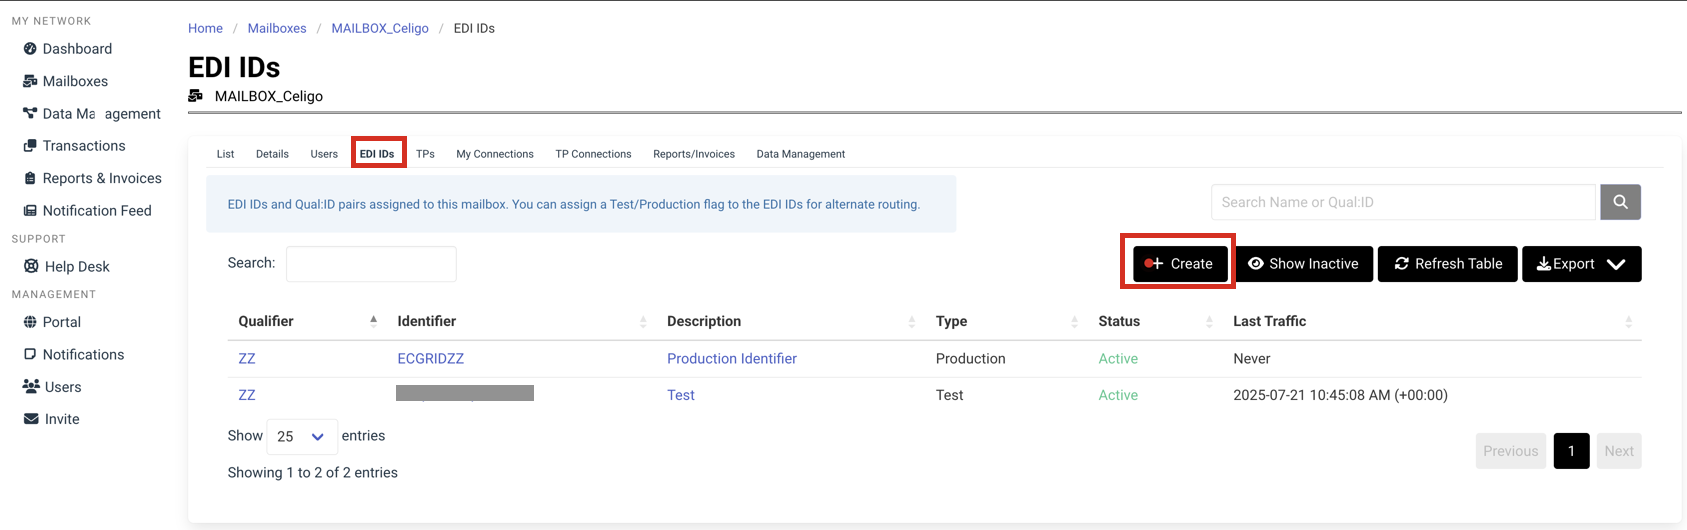Sort table by Description column arrow
Viewport: 1687px width, 530px height.
point(912,321)
